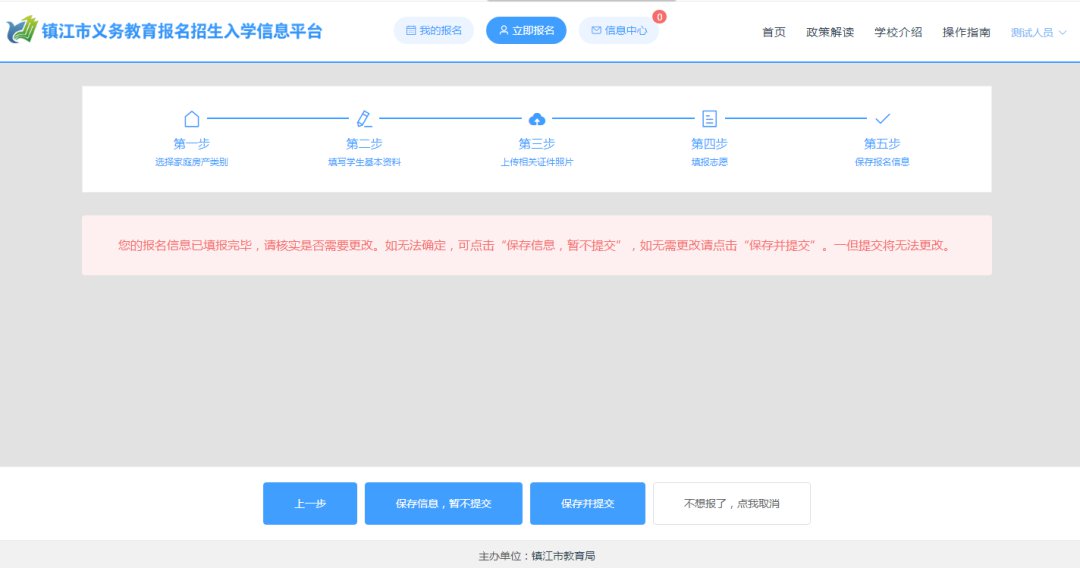The image size is (1080, 568).
Task: Click the checkmark icon for step five
Action: (882, 119)
